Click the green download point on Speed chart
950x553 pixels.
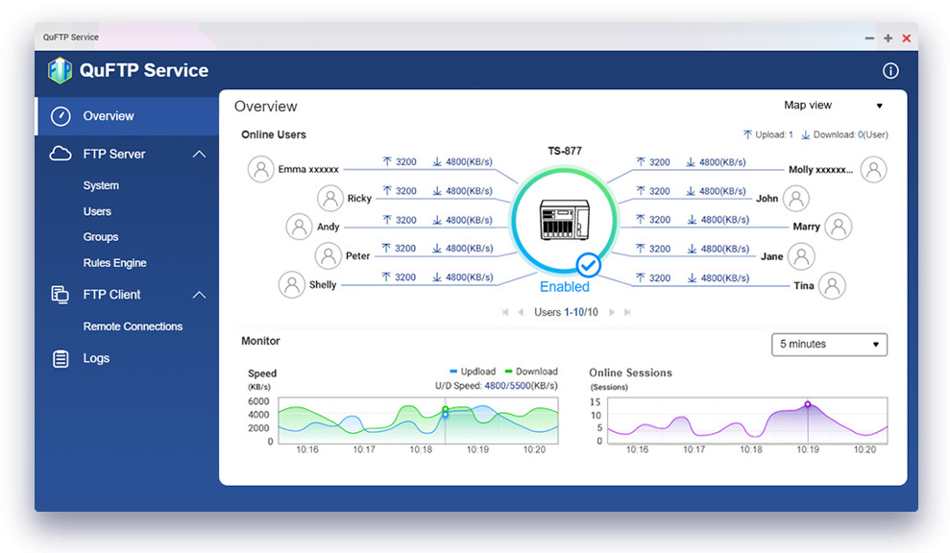pos(445,409)
